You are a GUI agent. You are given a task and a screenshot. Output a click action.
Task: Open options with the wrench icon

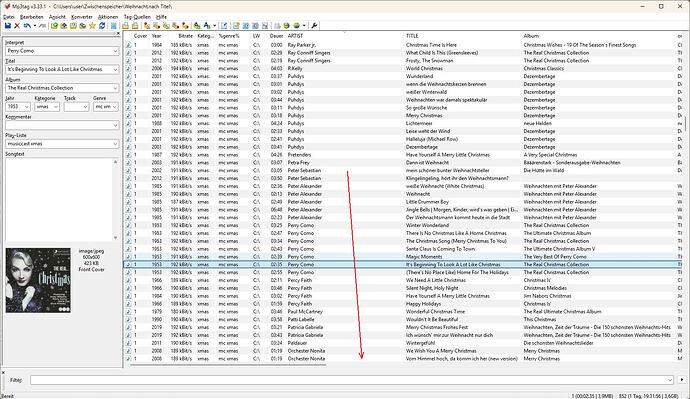pos(314,26)
